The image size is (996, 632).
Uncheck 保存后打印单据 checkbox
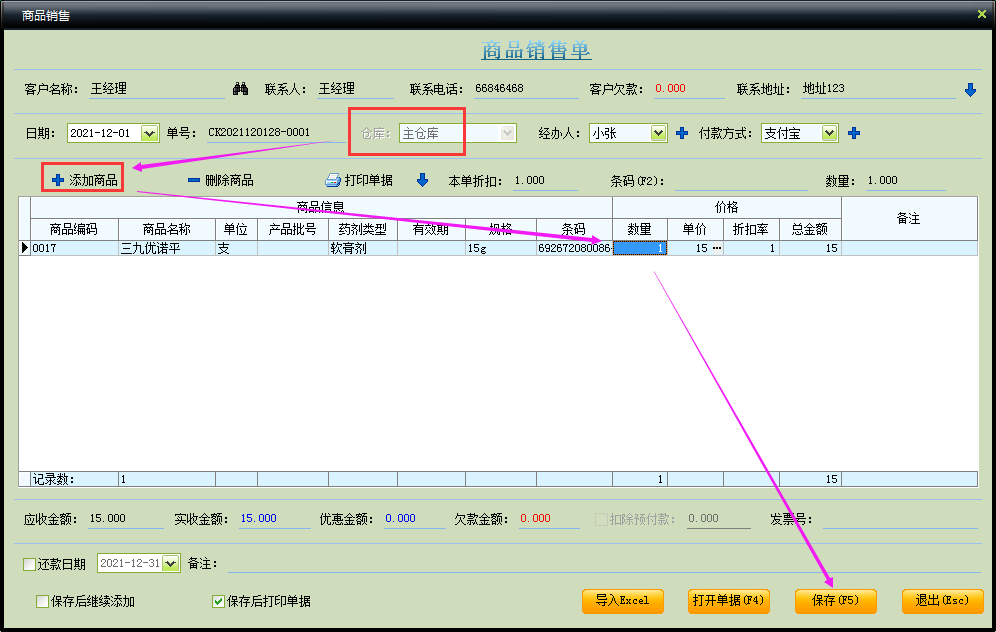pyautogui.click(x=219, y=602)
